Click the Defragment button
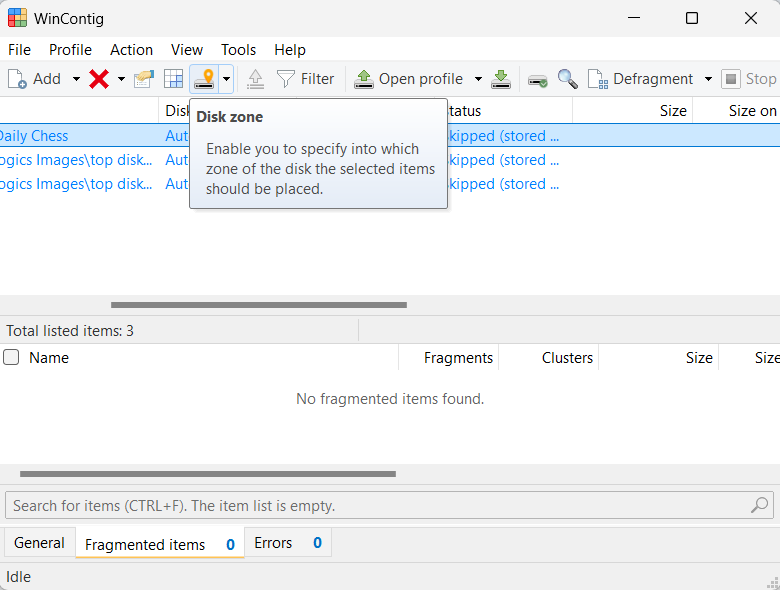 pyautogui.click(x=641, y=79)
